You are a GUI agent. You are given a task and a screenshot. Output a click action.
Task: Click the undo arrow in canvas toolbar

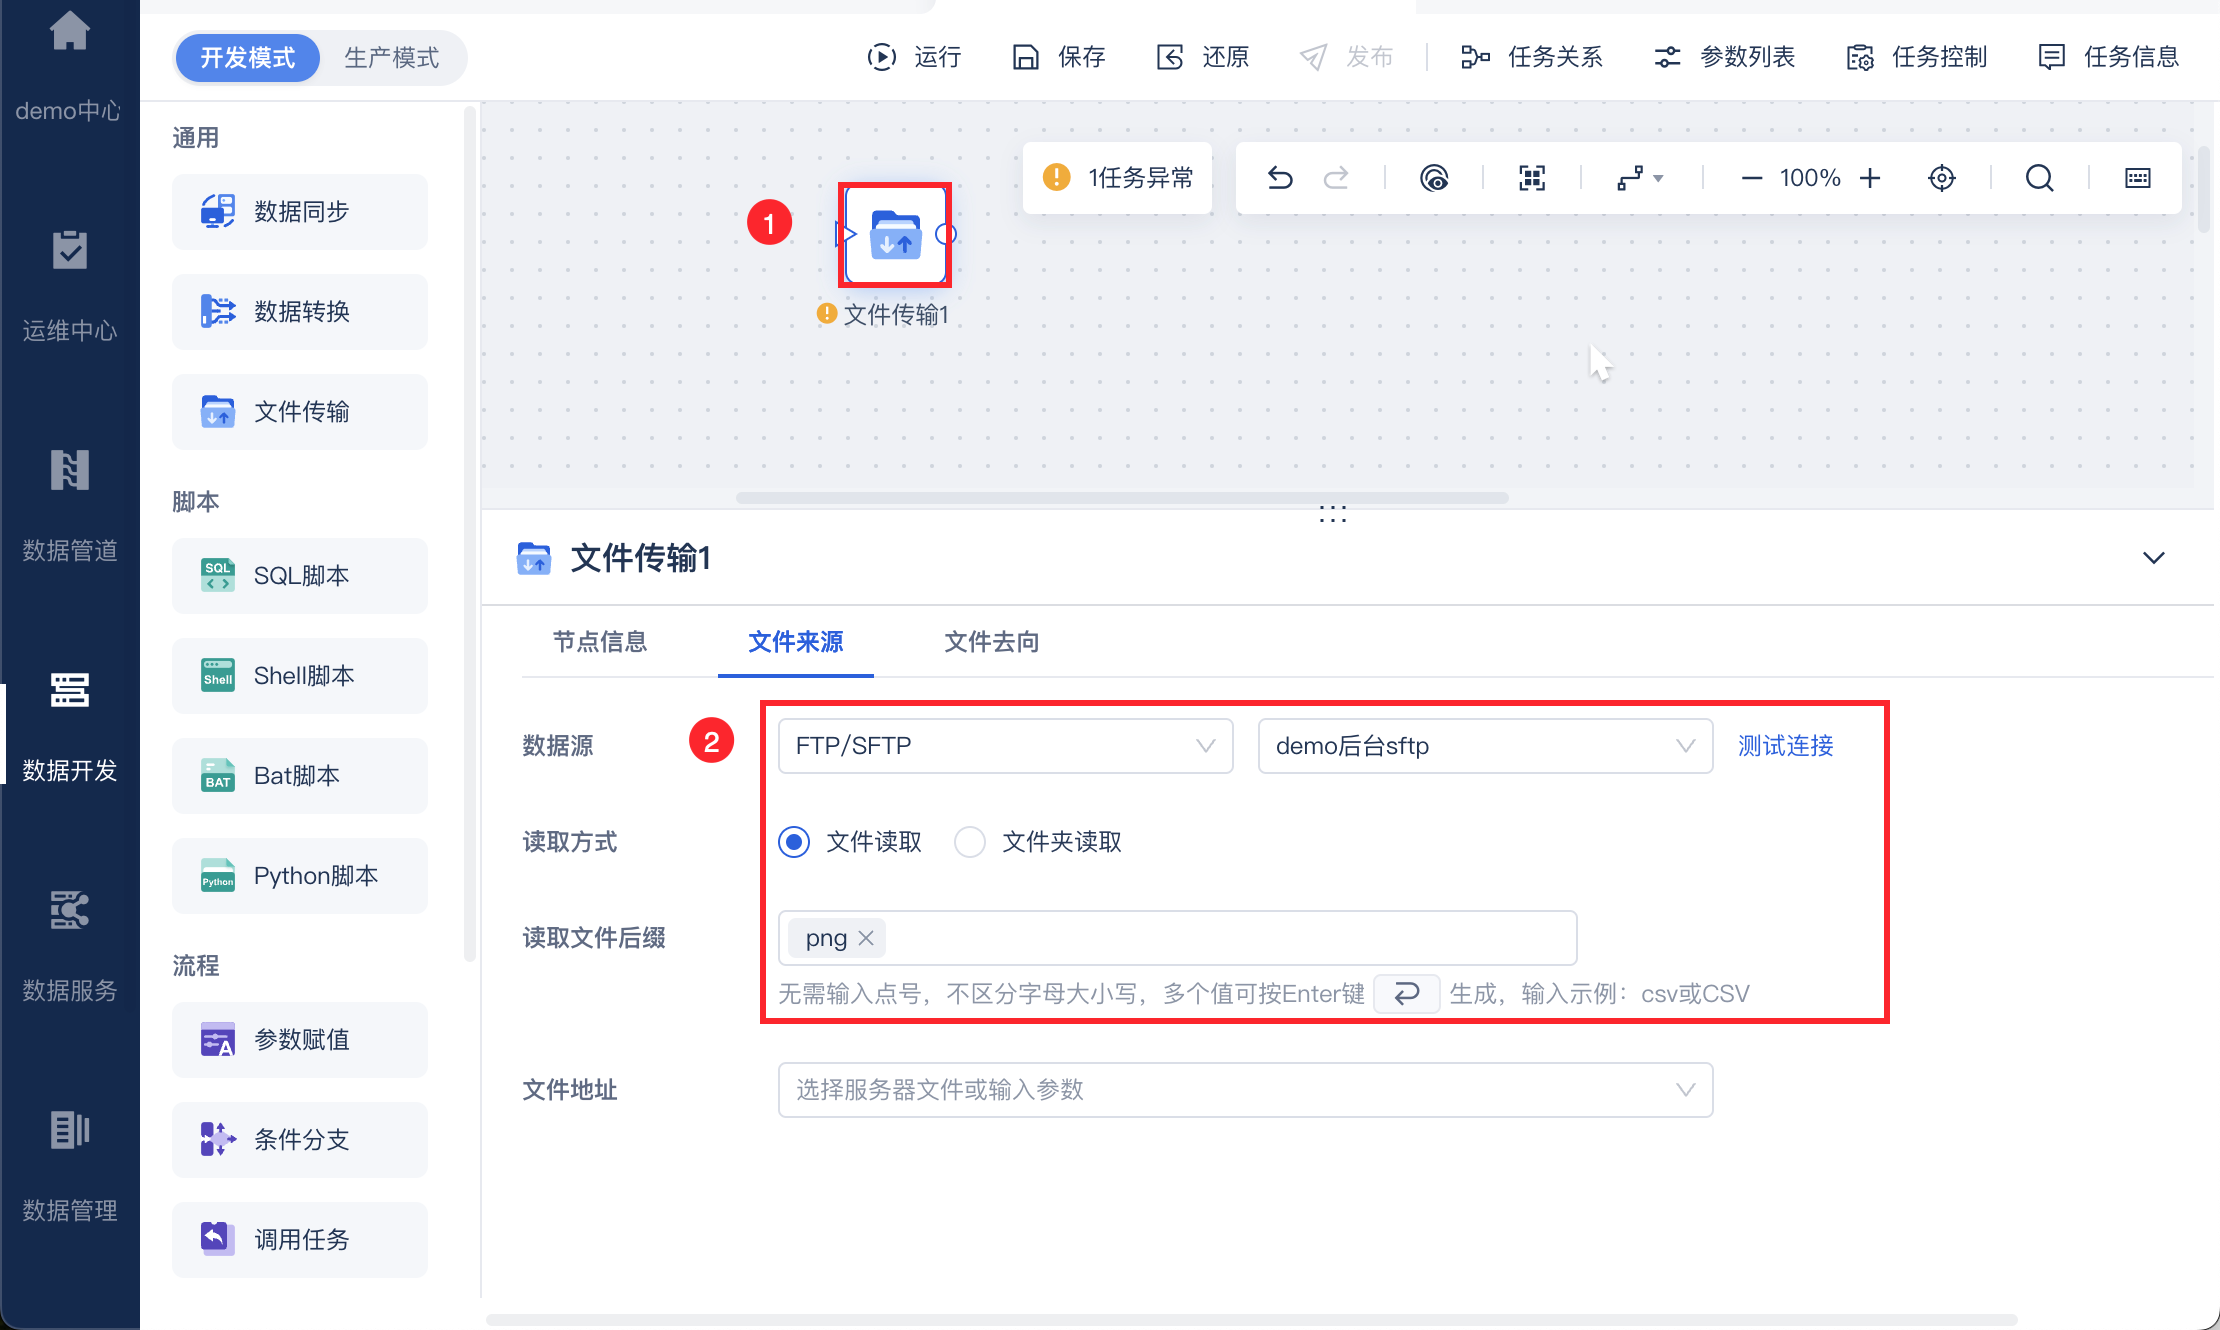1280,178
